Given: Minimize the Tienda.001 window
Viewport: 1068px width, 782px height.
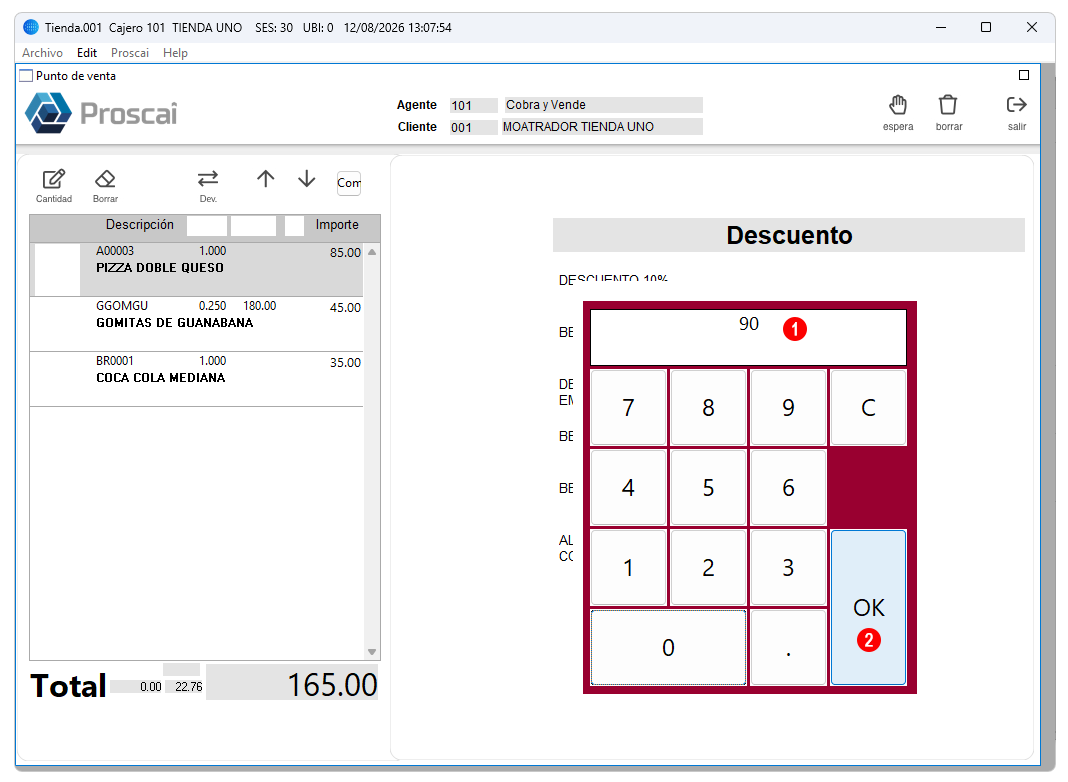Looking at the screenshot, I should tap(941, 27).
